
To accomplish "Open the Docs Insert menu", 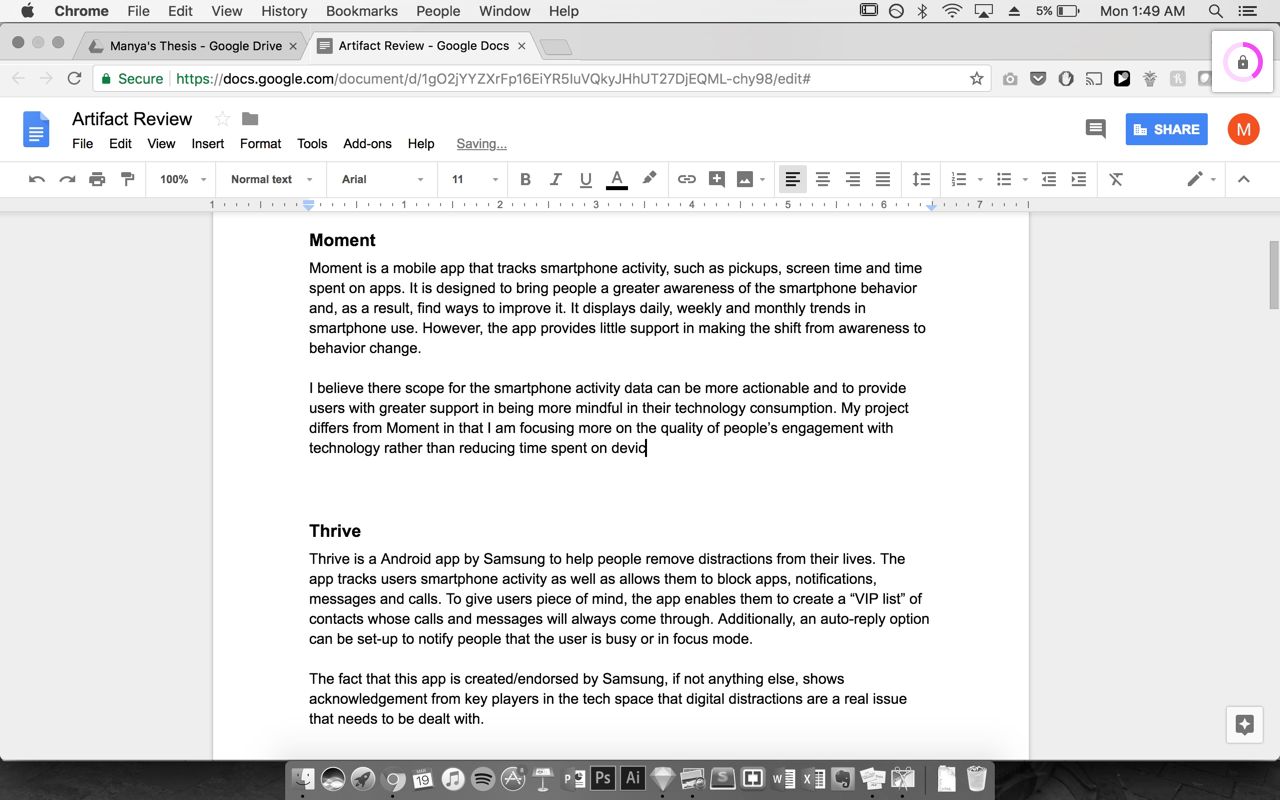I will 207,143.
